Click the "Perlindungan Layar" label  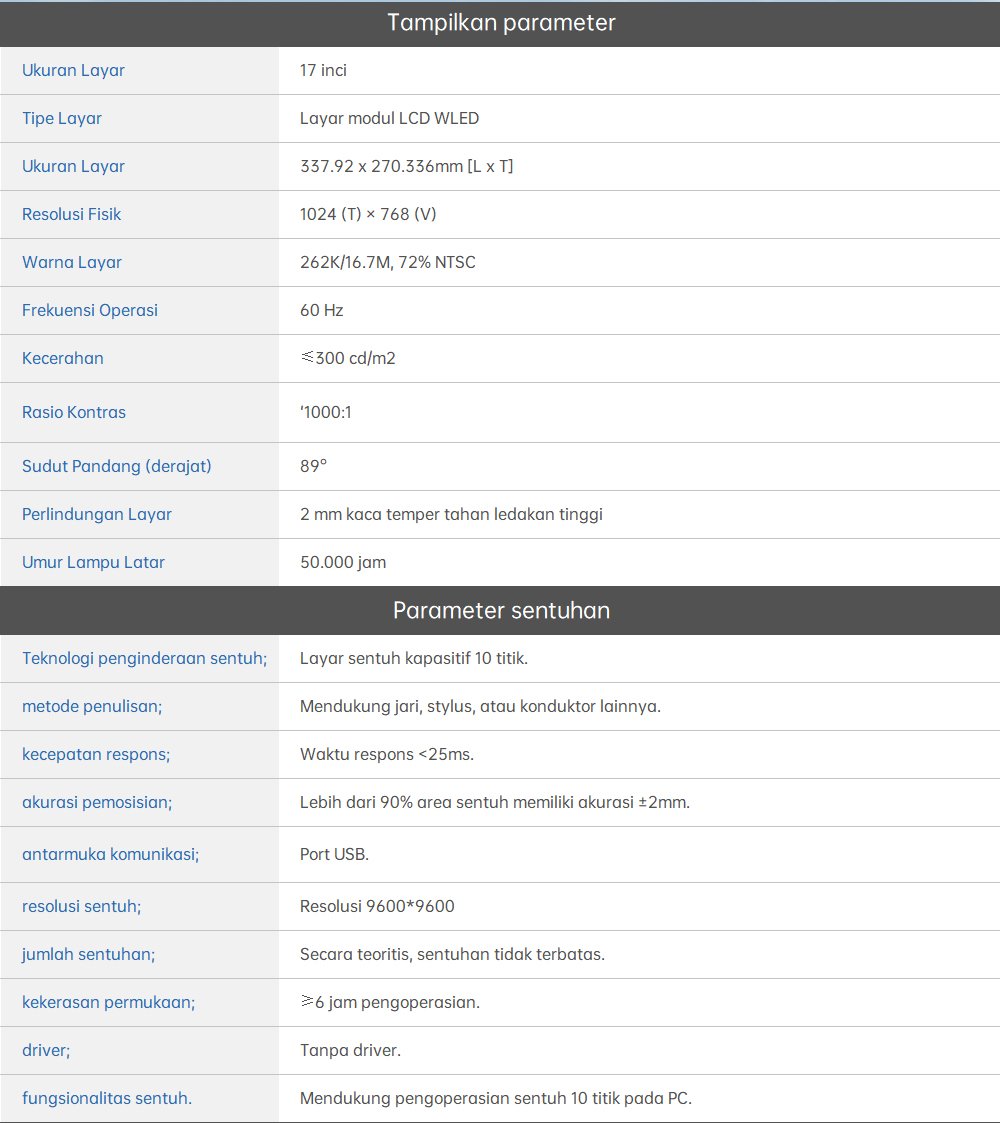click(x=97, y=514)
